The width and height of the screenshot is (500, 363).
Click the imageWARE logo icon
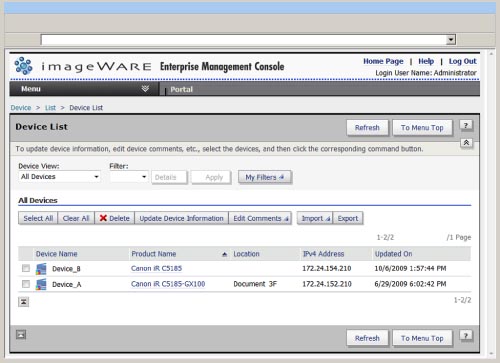pyautogui.click(x=24, y=66)
